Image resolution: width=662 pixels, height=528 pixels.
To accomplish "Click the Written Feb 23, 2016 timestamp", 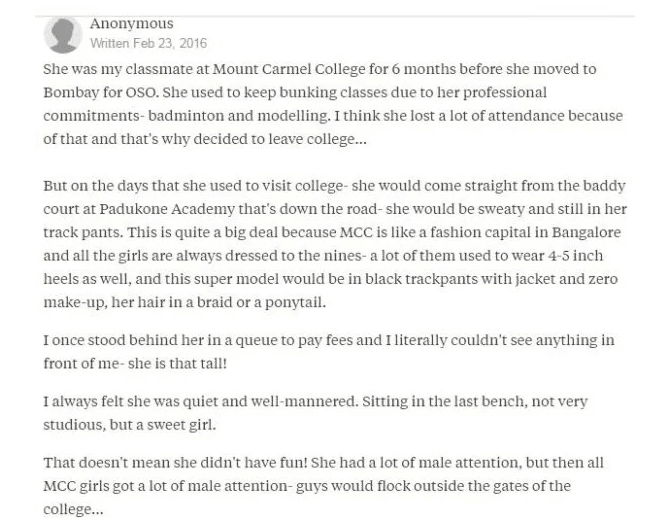I will 149,43.
